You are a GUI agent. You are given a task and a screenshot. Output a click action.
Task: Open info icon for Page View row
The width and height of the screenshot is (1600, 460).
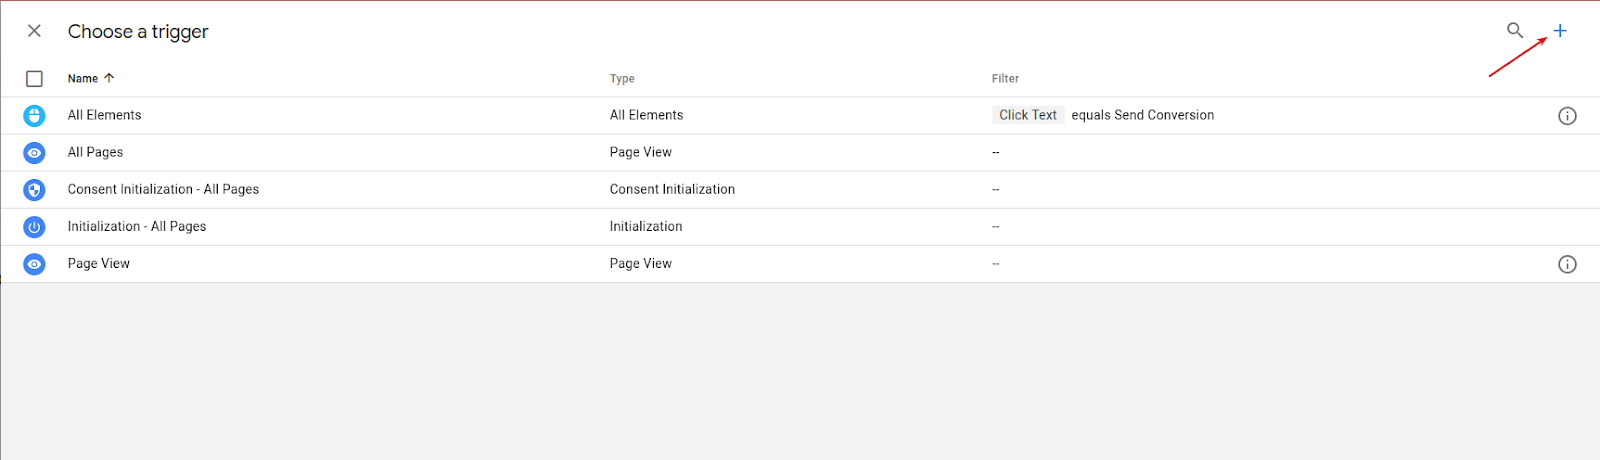coord(1567,264)
